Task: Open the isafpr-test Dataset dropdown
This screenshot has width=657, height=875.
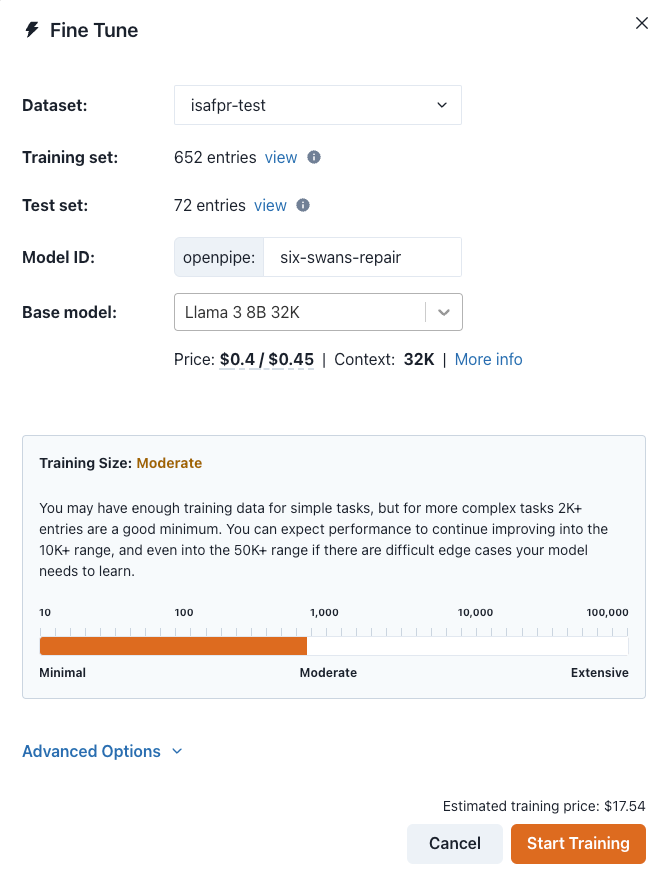Action: 317,105
